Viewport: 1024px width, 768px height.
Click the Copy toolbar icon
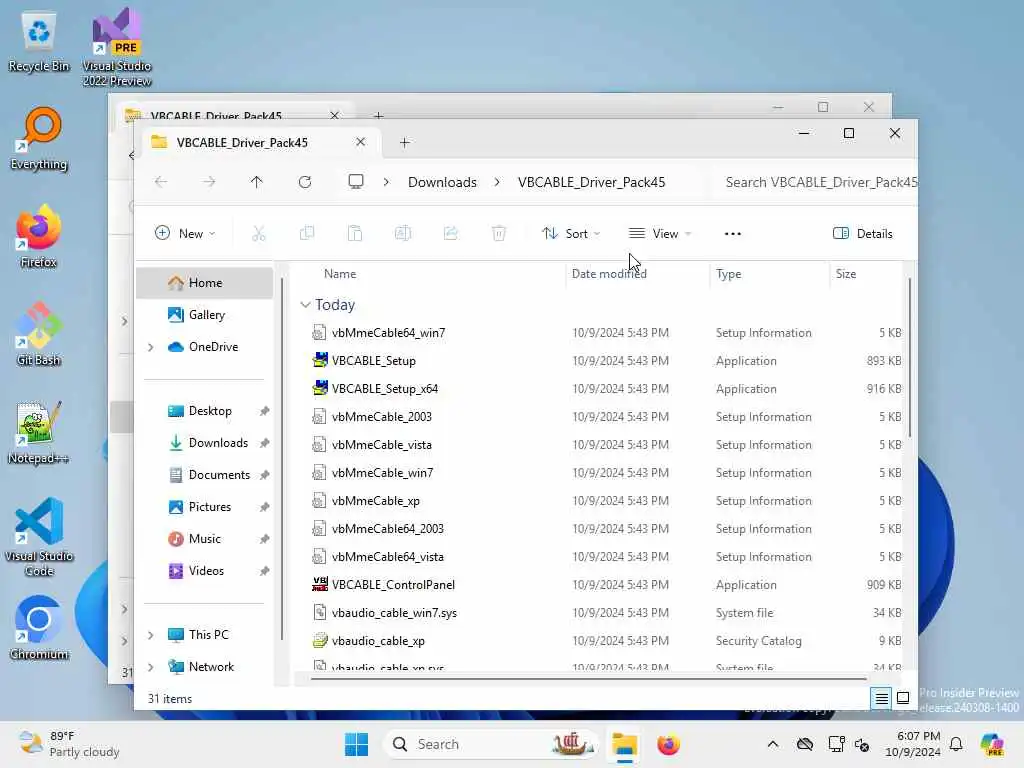click(307, 233)
